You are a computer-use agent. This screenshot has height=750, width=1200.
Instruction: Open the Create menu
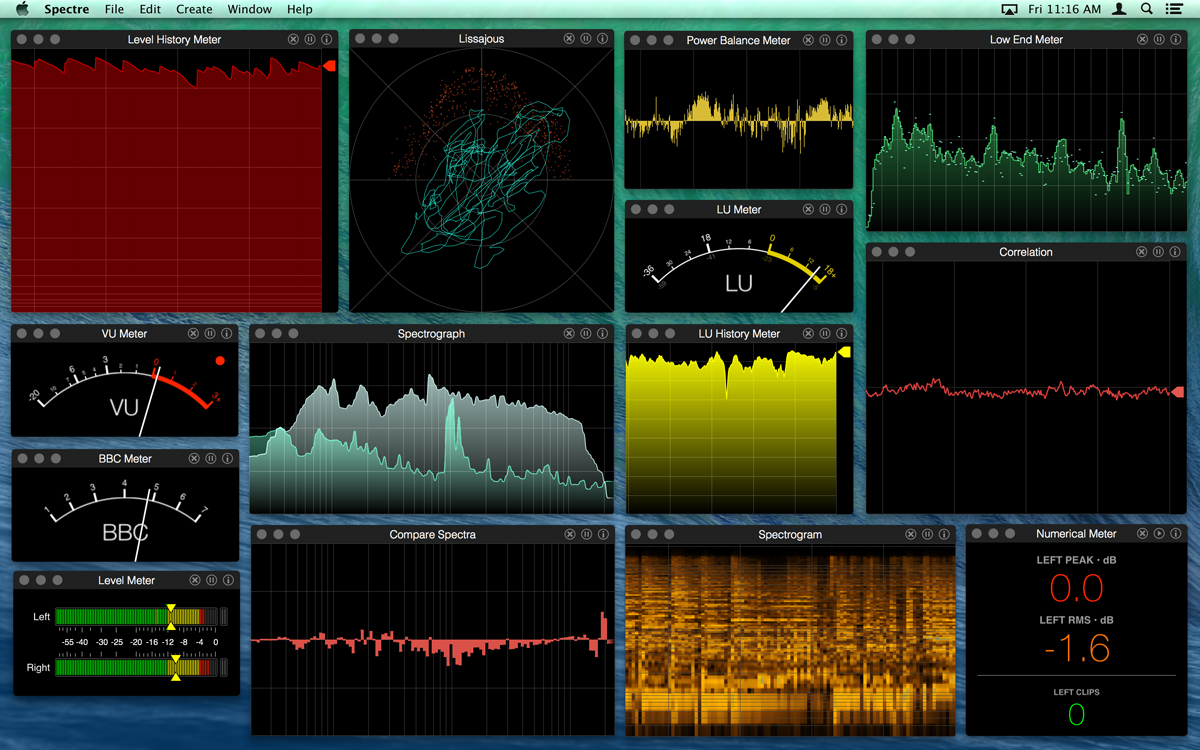193,9
